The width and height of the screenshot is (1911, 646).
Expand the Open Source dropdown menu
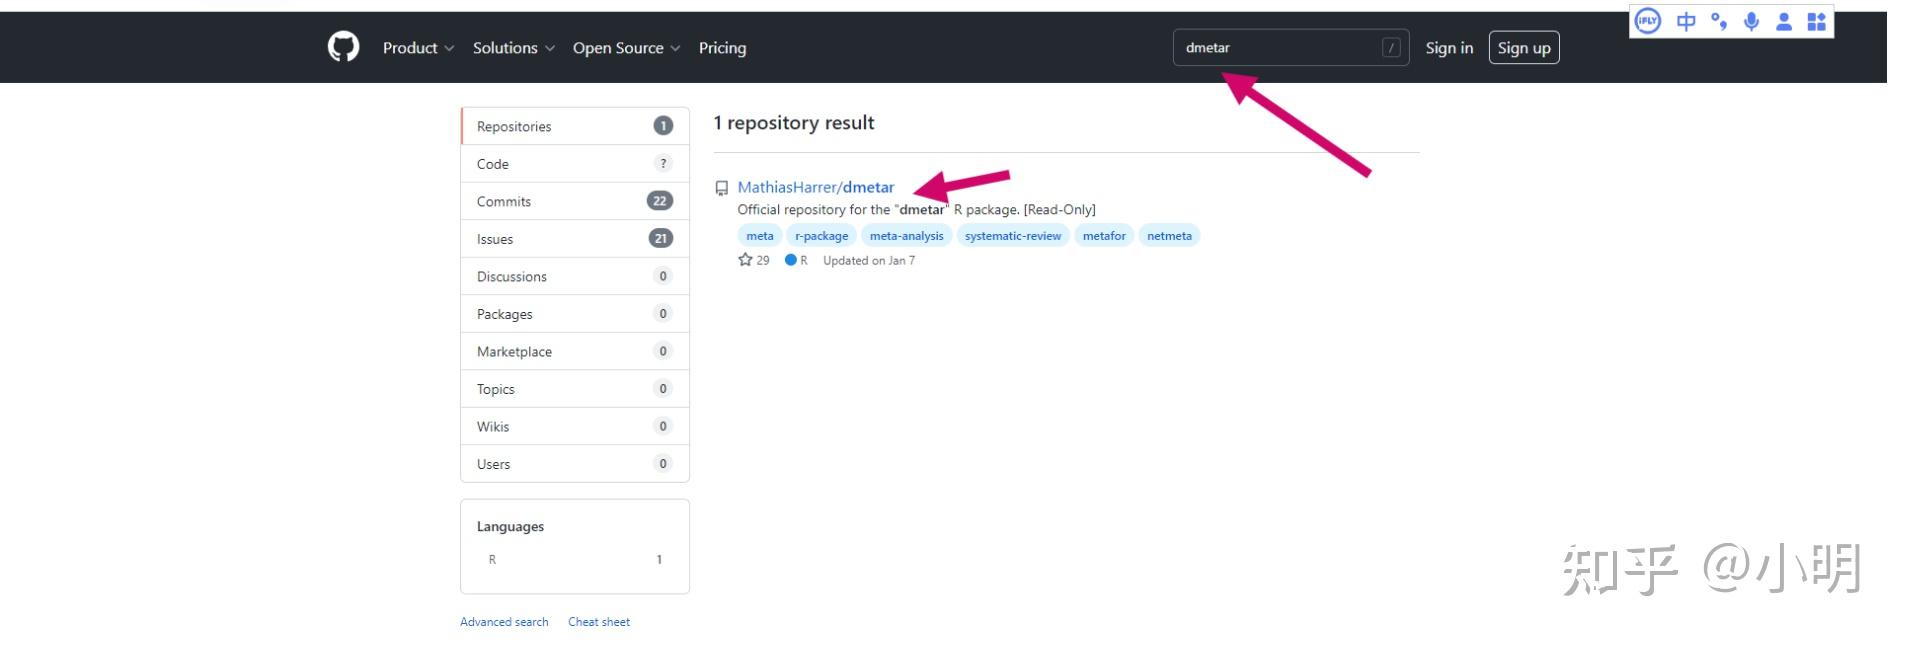(x=626, y=48)
